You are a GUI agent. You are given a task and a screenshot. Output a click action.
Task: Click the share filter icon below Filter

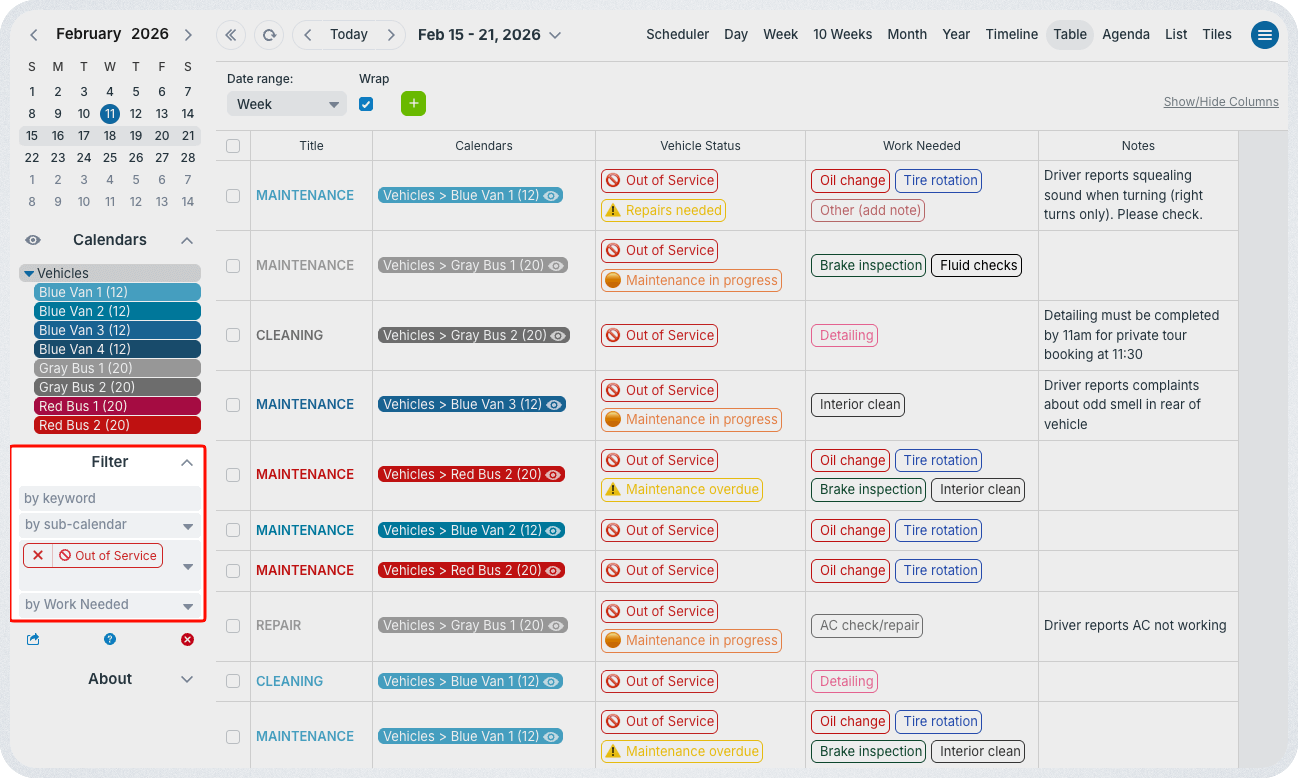(x=33, y=639)
